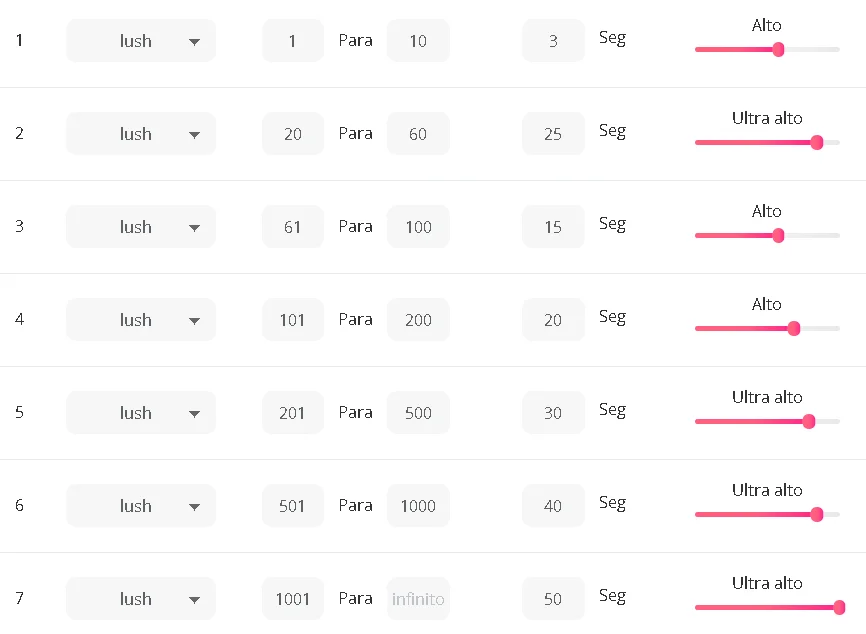Click the Ultra alto slider handle in row 7
The image size is (866, 634).
click(x=839, y=607)
